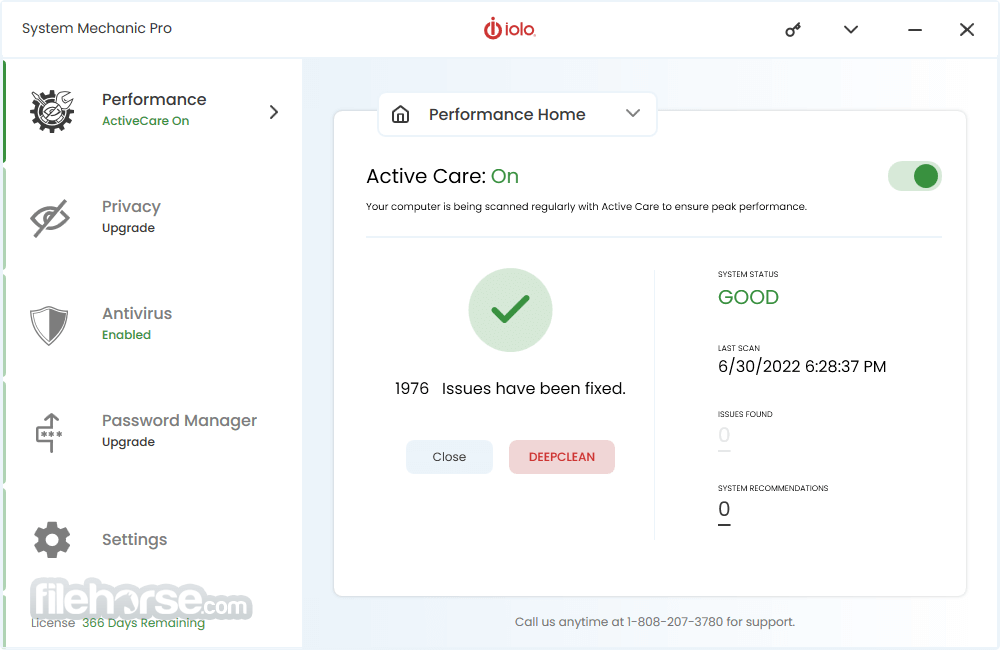Go to the Antivirus section label

point(137,313)
